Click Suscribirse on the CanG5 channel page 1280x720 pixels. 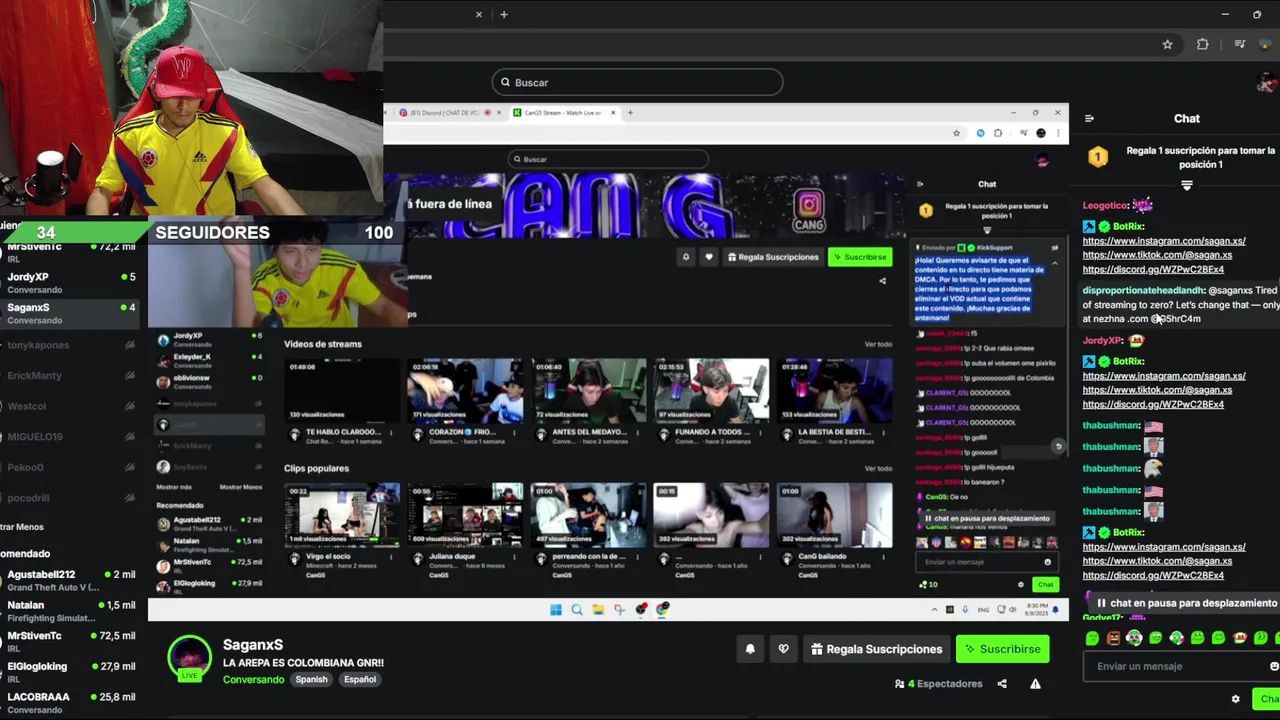click(x=860, y=257)
